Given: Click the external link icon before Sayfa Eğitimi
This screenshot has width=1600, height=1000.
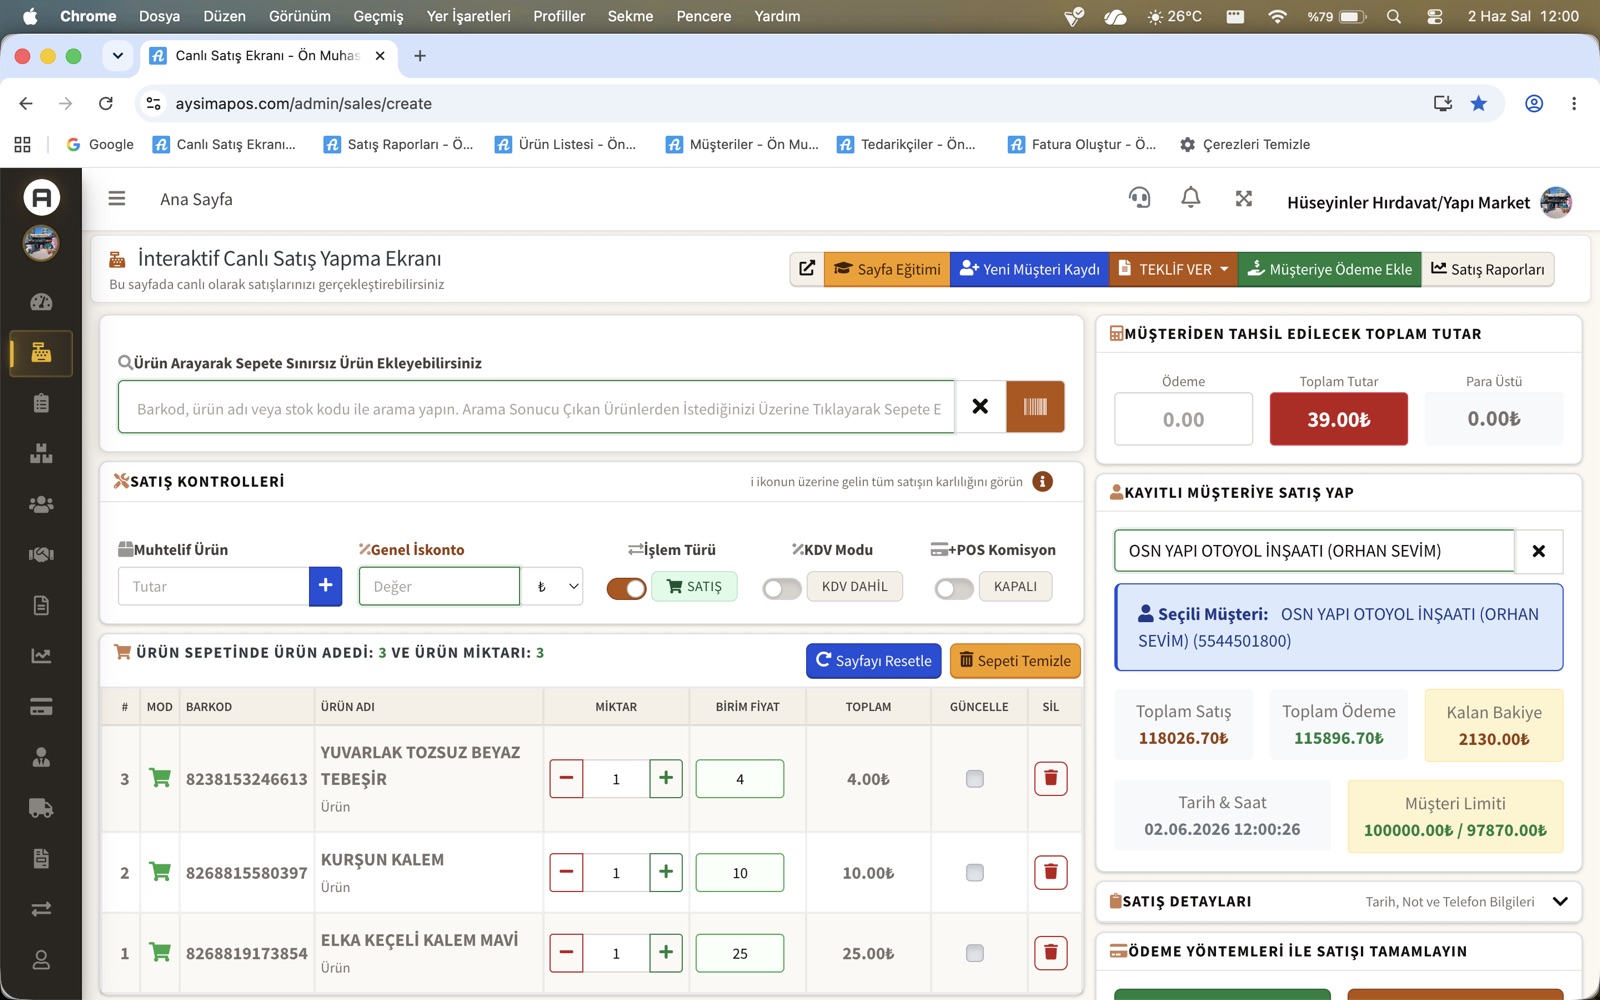Looking at the screenshot, I should pyautogui.click(x=807, y=269).
